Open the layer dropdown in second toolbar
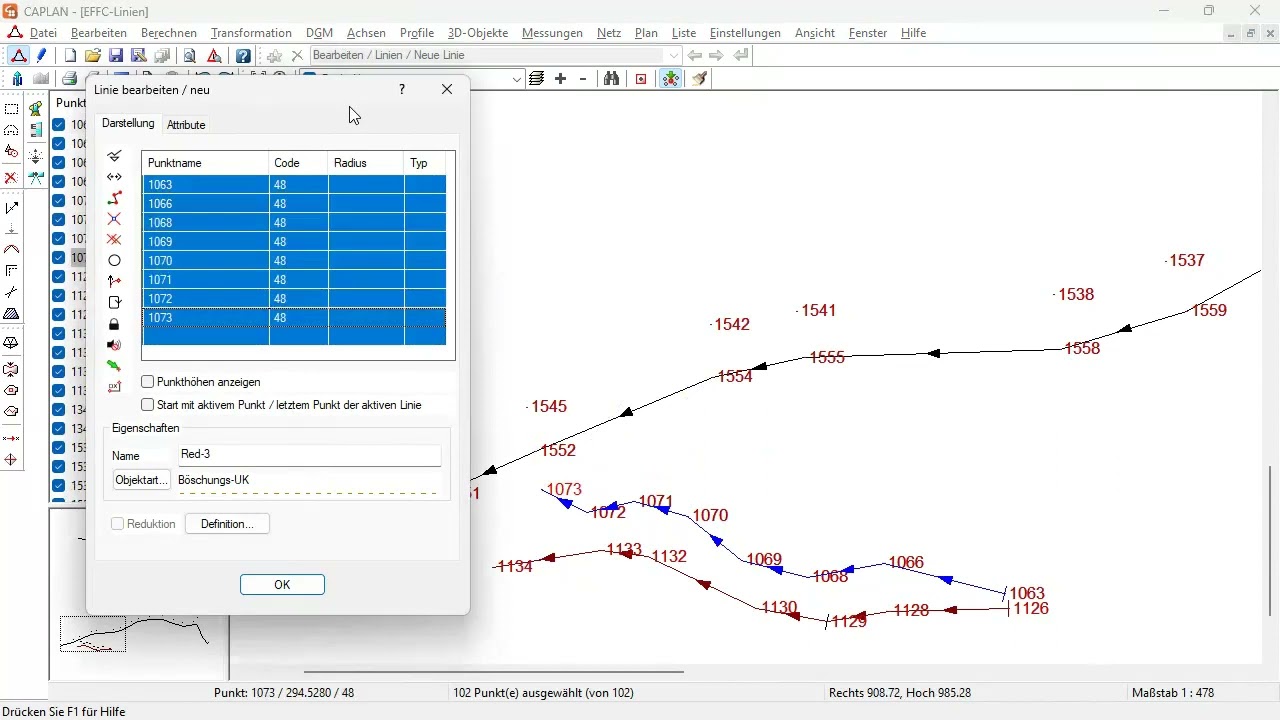This screenshot has width=1280, height=720. (x=517, y=79)
